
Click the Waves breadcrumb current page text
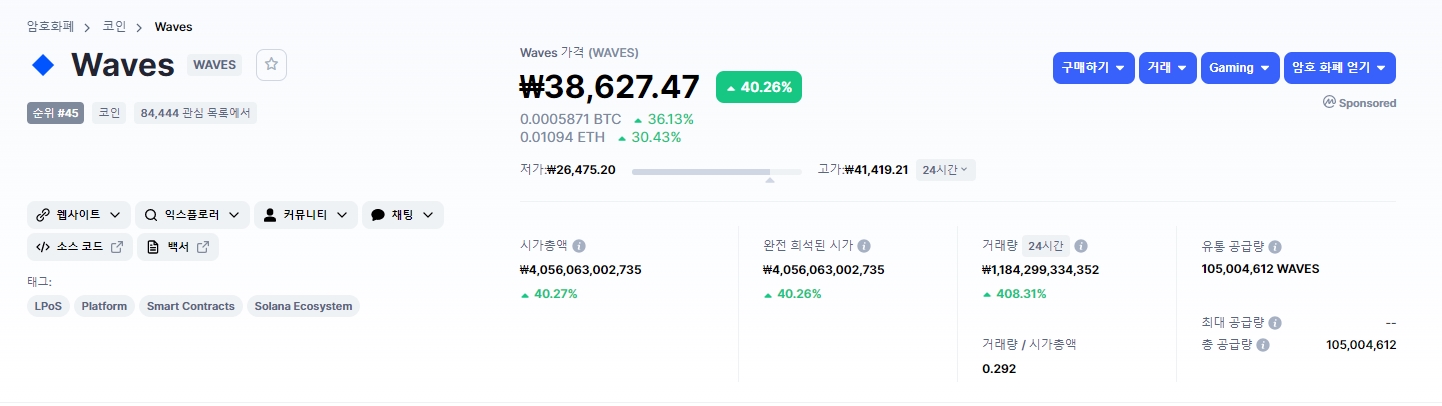[x=174, y=27]
